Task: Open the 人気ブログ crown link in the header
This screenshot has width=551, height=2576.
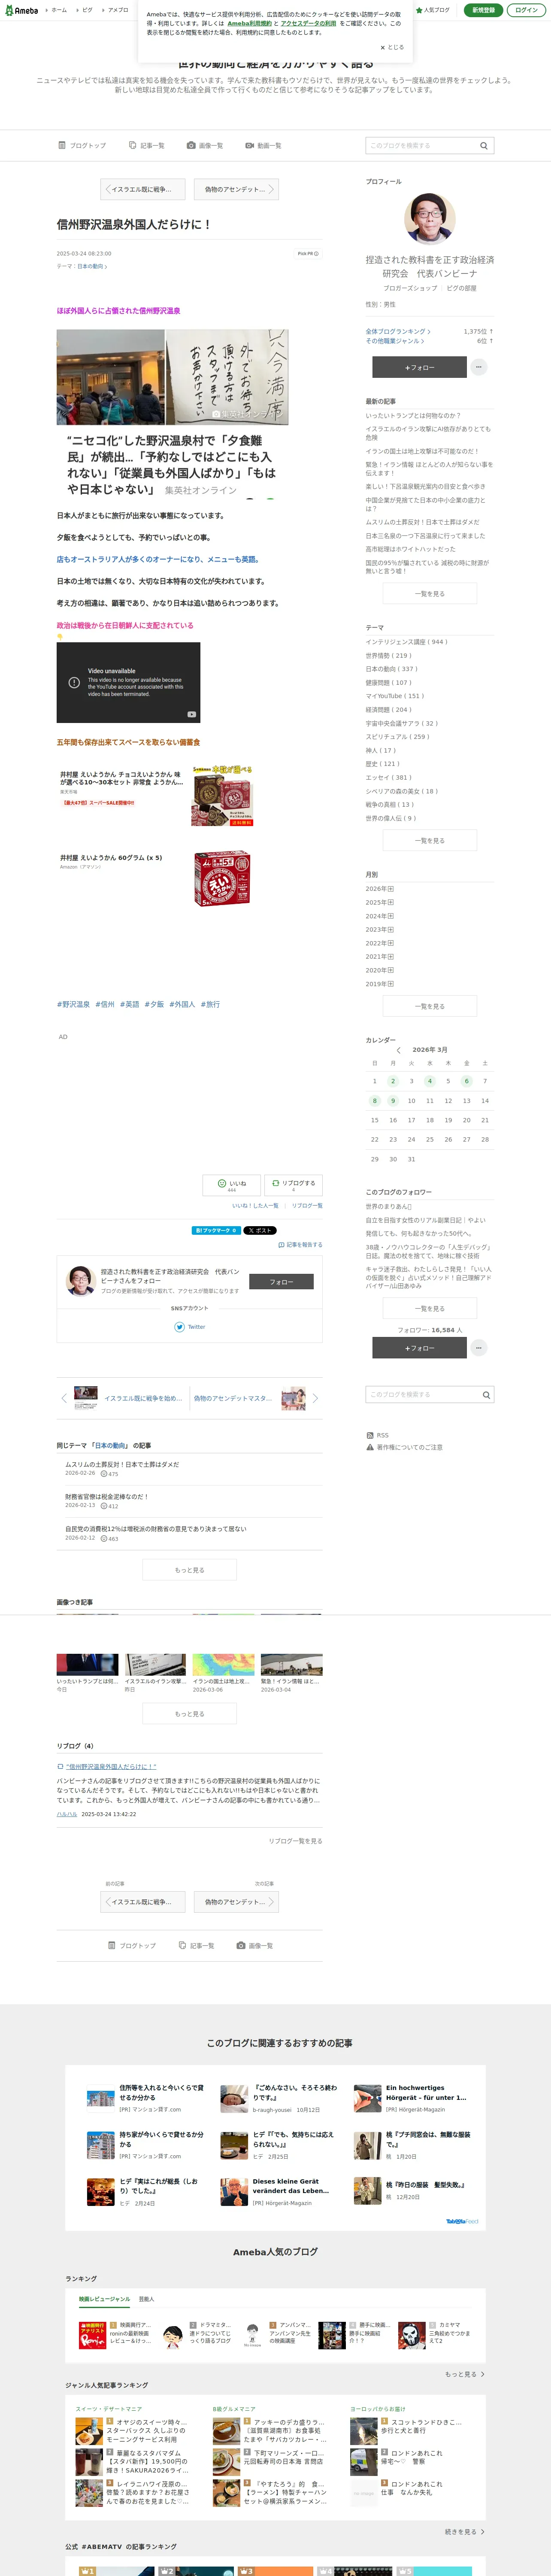Action: click(434, 10)
